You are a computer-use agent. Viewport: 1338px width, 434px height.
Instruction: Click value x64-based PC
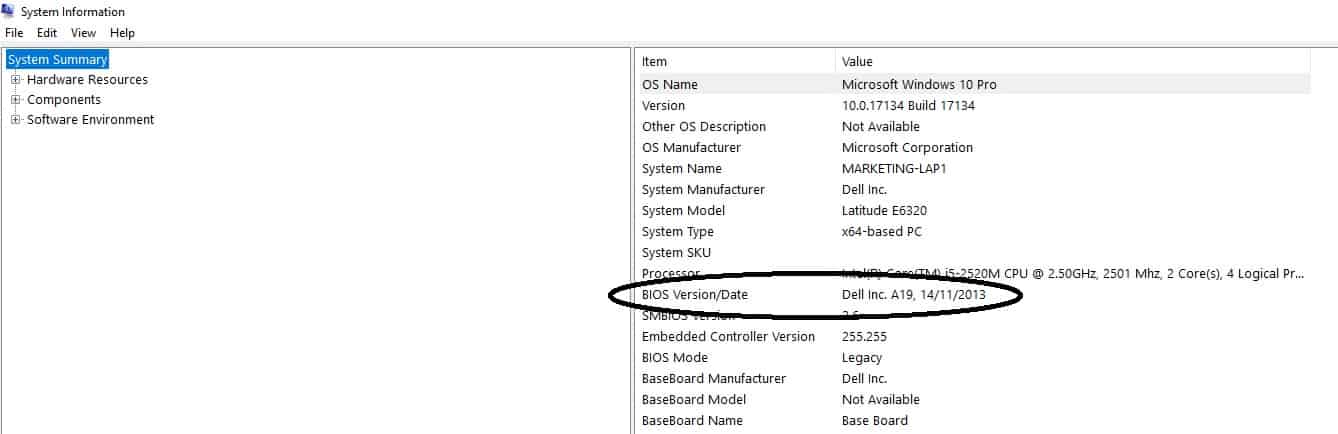[882, 232]
